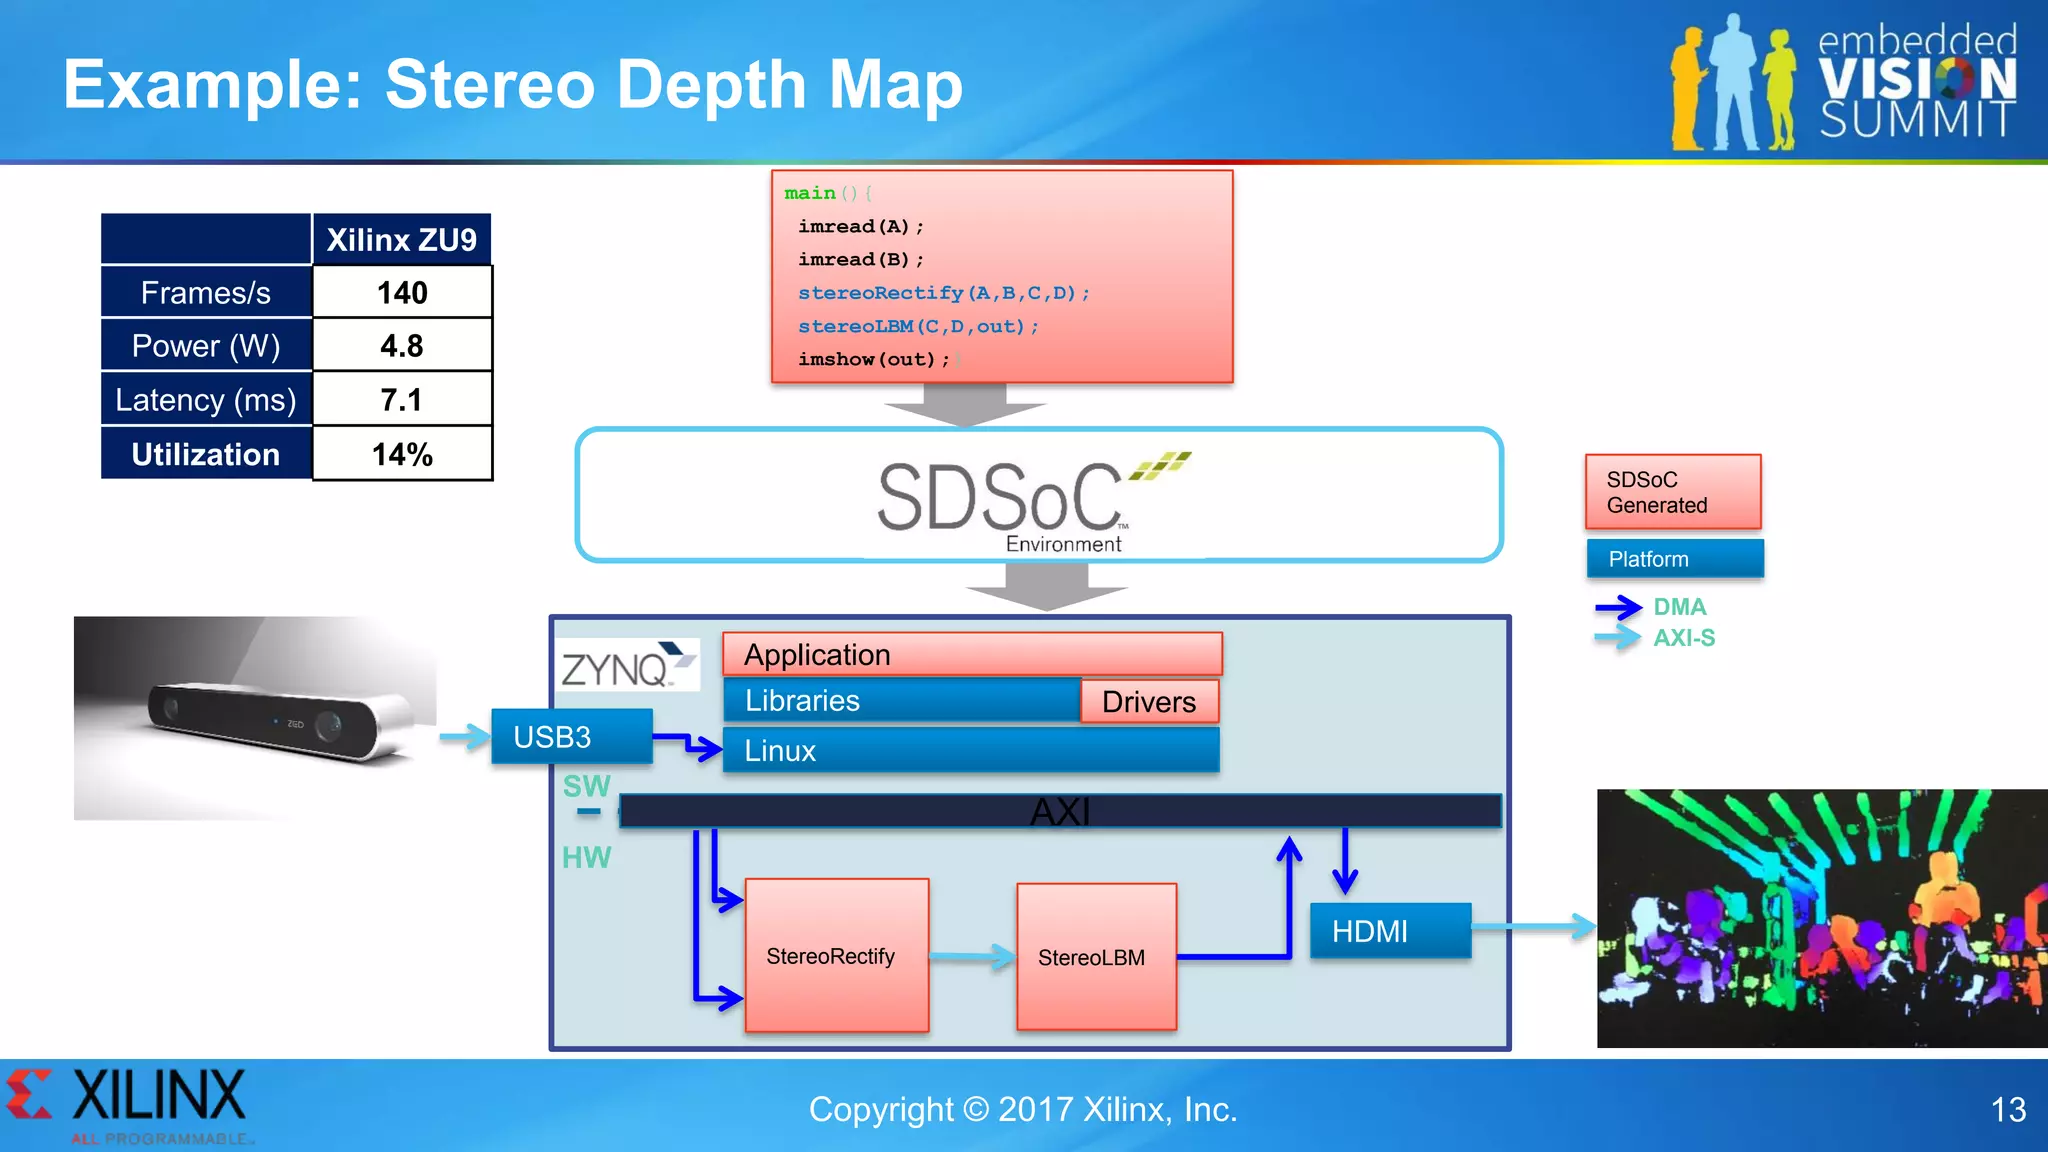Click the USB3 block
Viewport: 2048px width, 1152px height.
coord(571,737)
